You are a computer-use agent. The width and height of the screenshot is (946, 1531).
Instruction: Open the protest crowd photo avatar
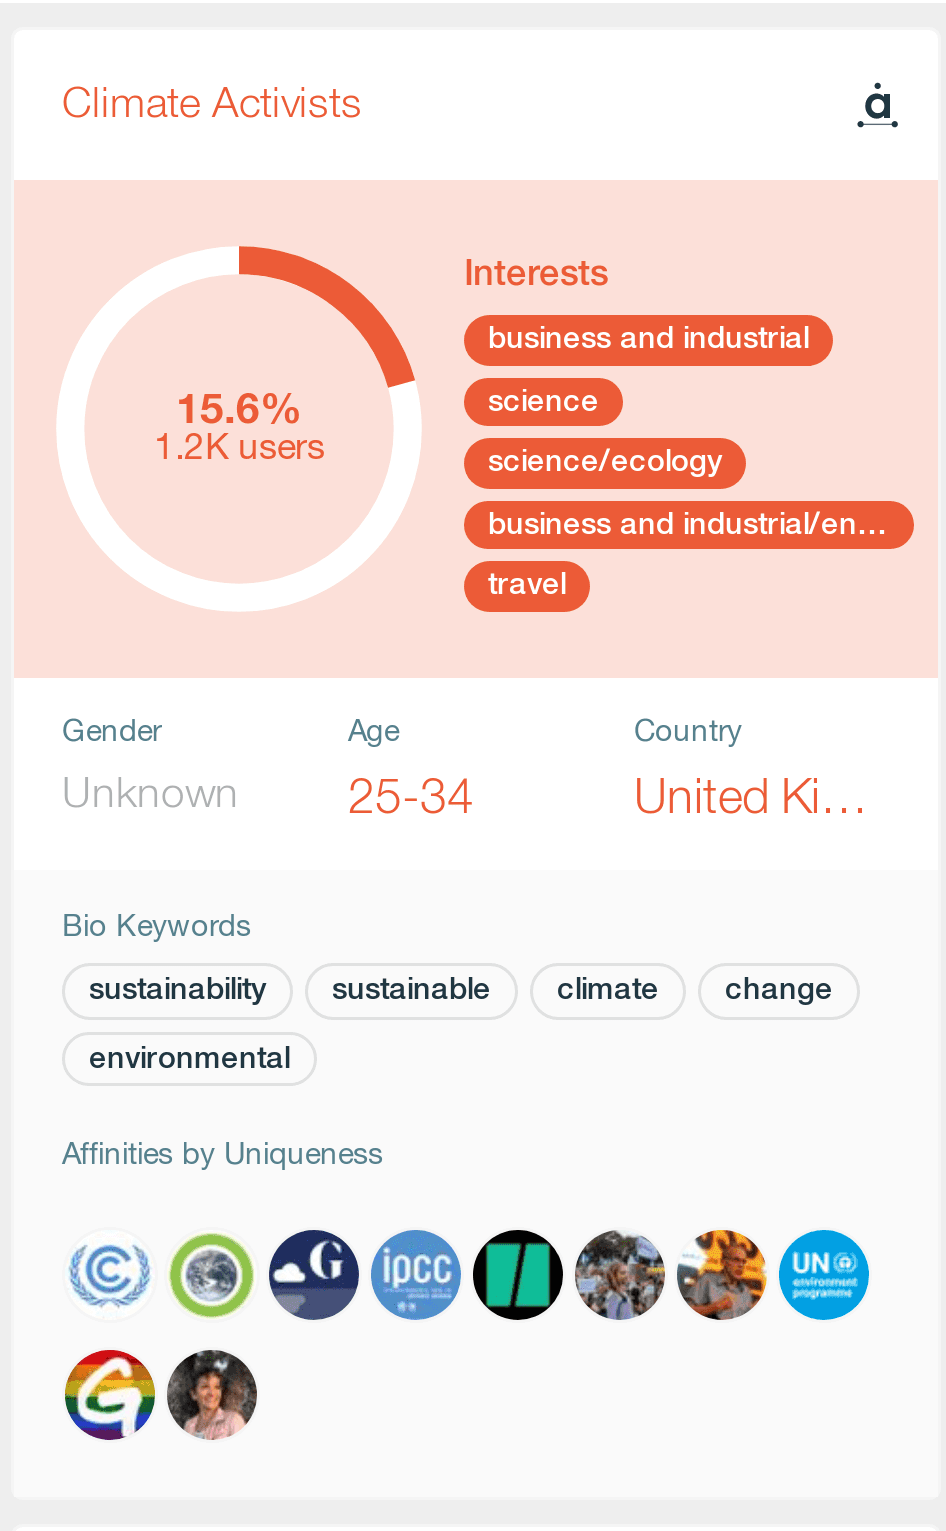pos(620,1275)
